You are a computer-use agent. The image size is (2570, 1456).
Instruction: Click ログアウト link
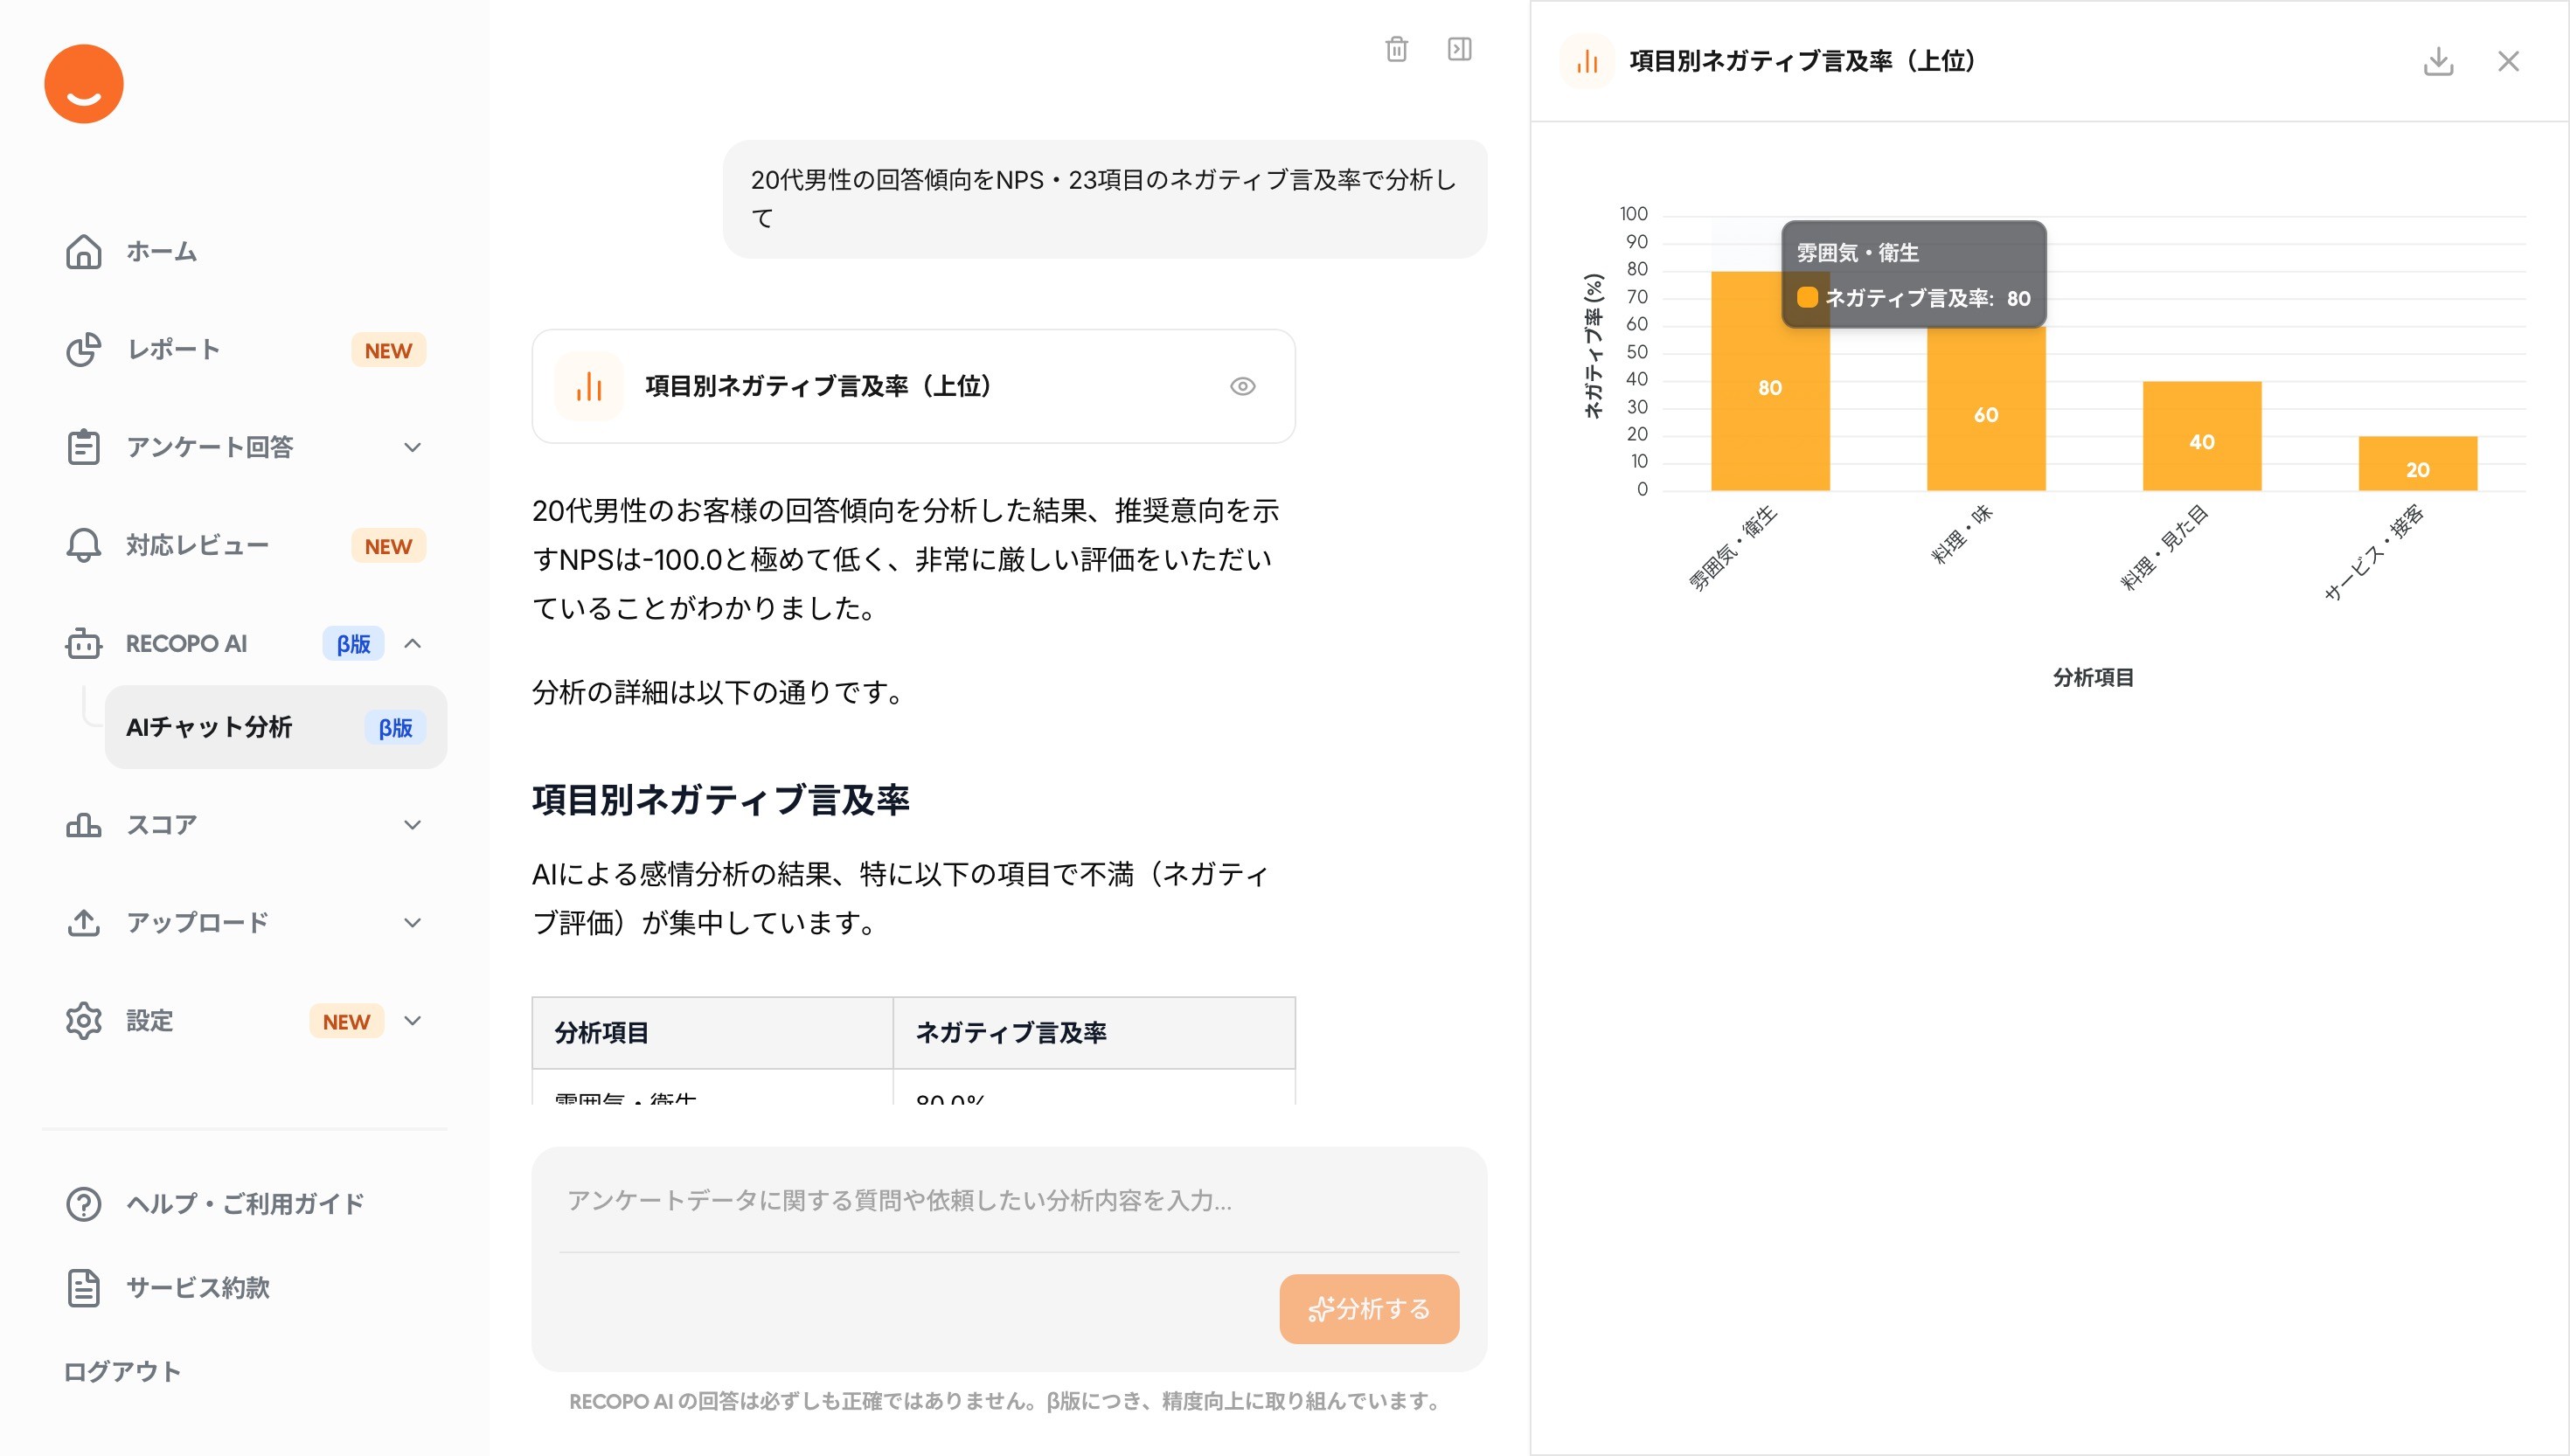[122, 1371]
